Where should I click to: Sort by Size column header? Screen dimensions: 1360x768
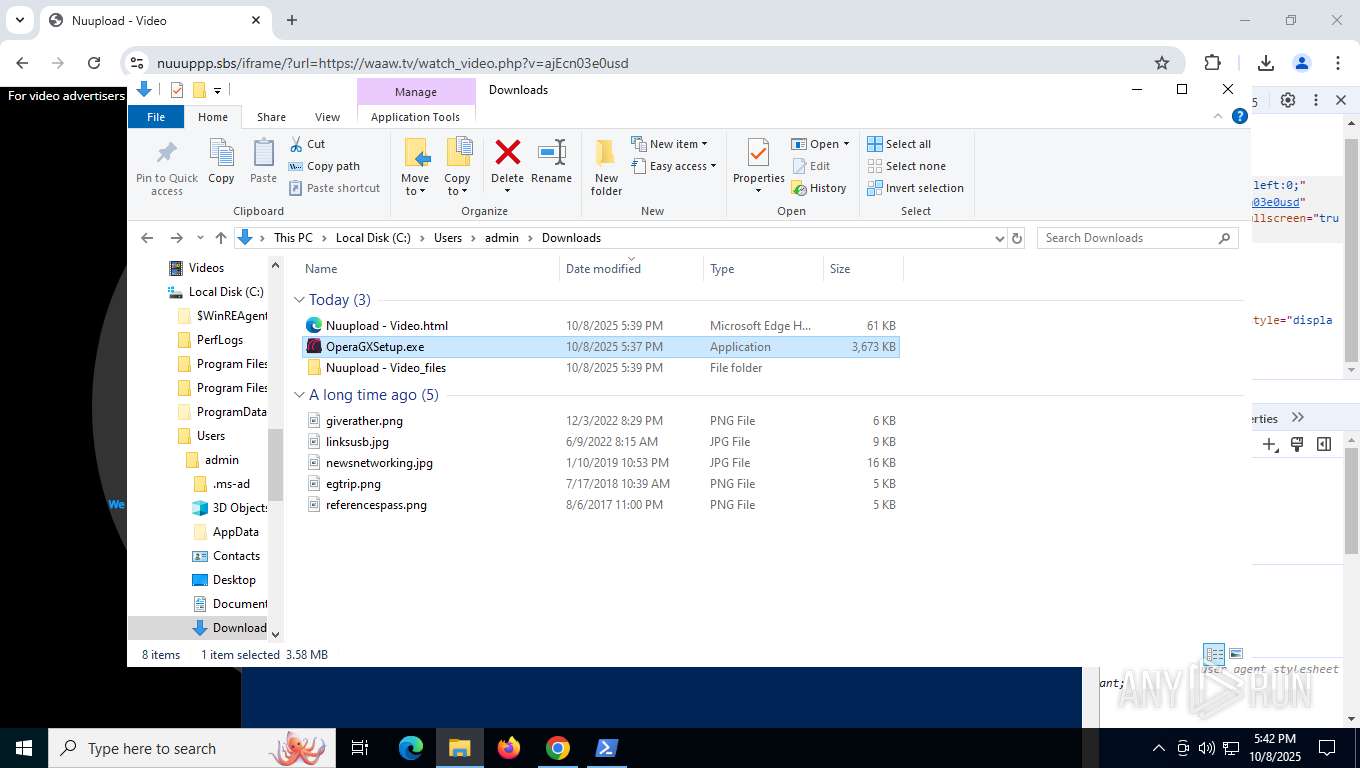pos(863,269)
